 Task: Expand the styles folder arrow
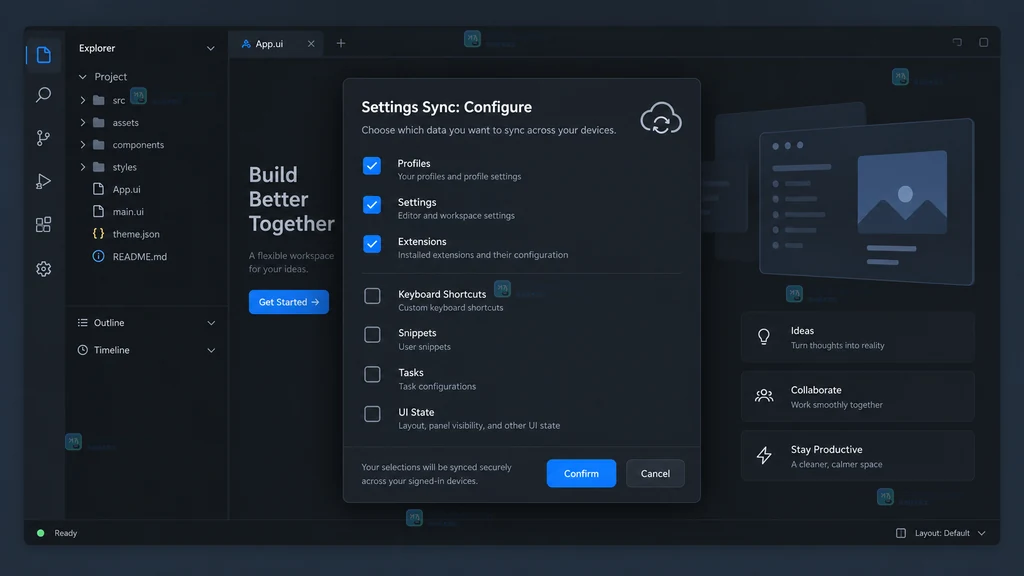pos(83,167)
